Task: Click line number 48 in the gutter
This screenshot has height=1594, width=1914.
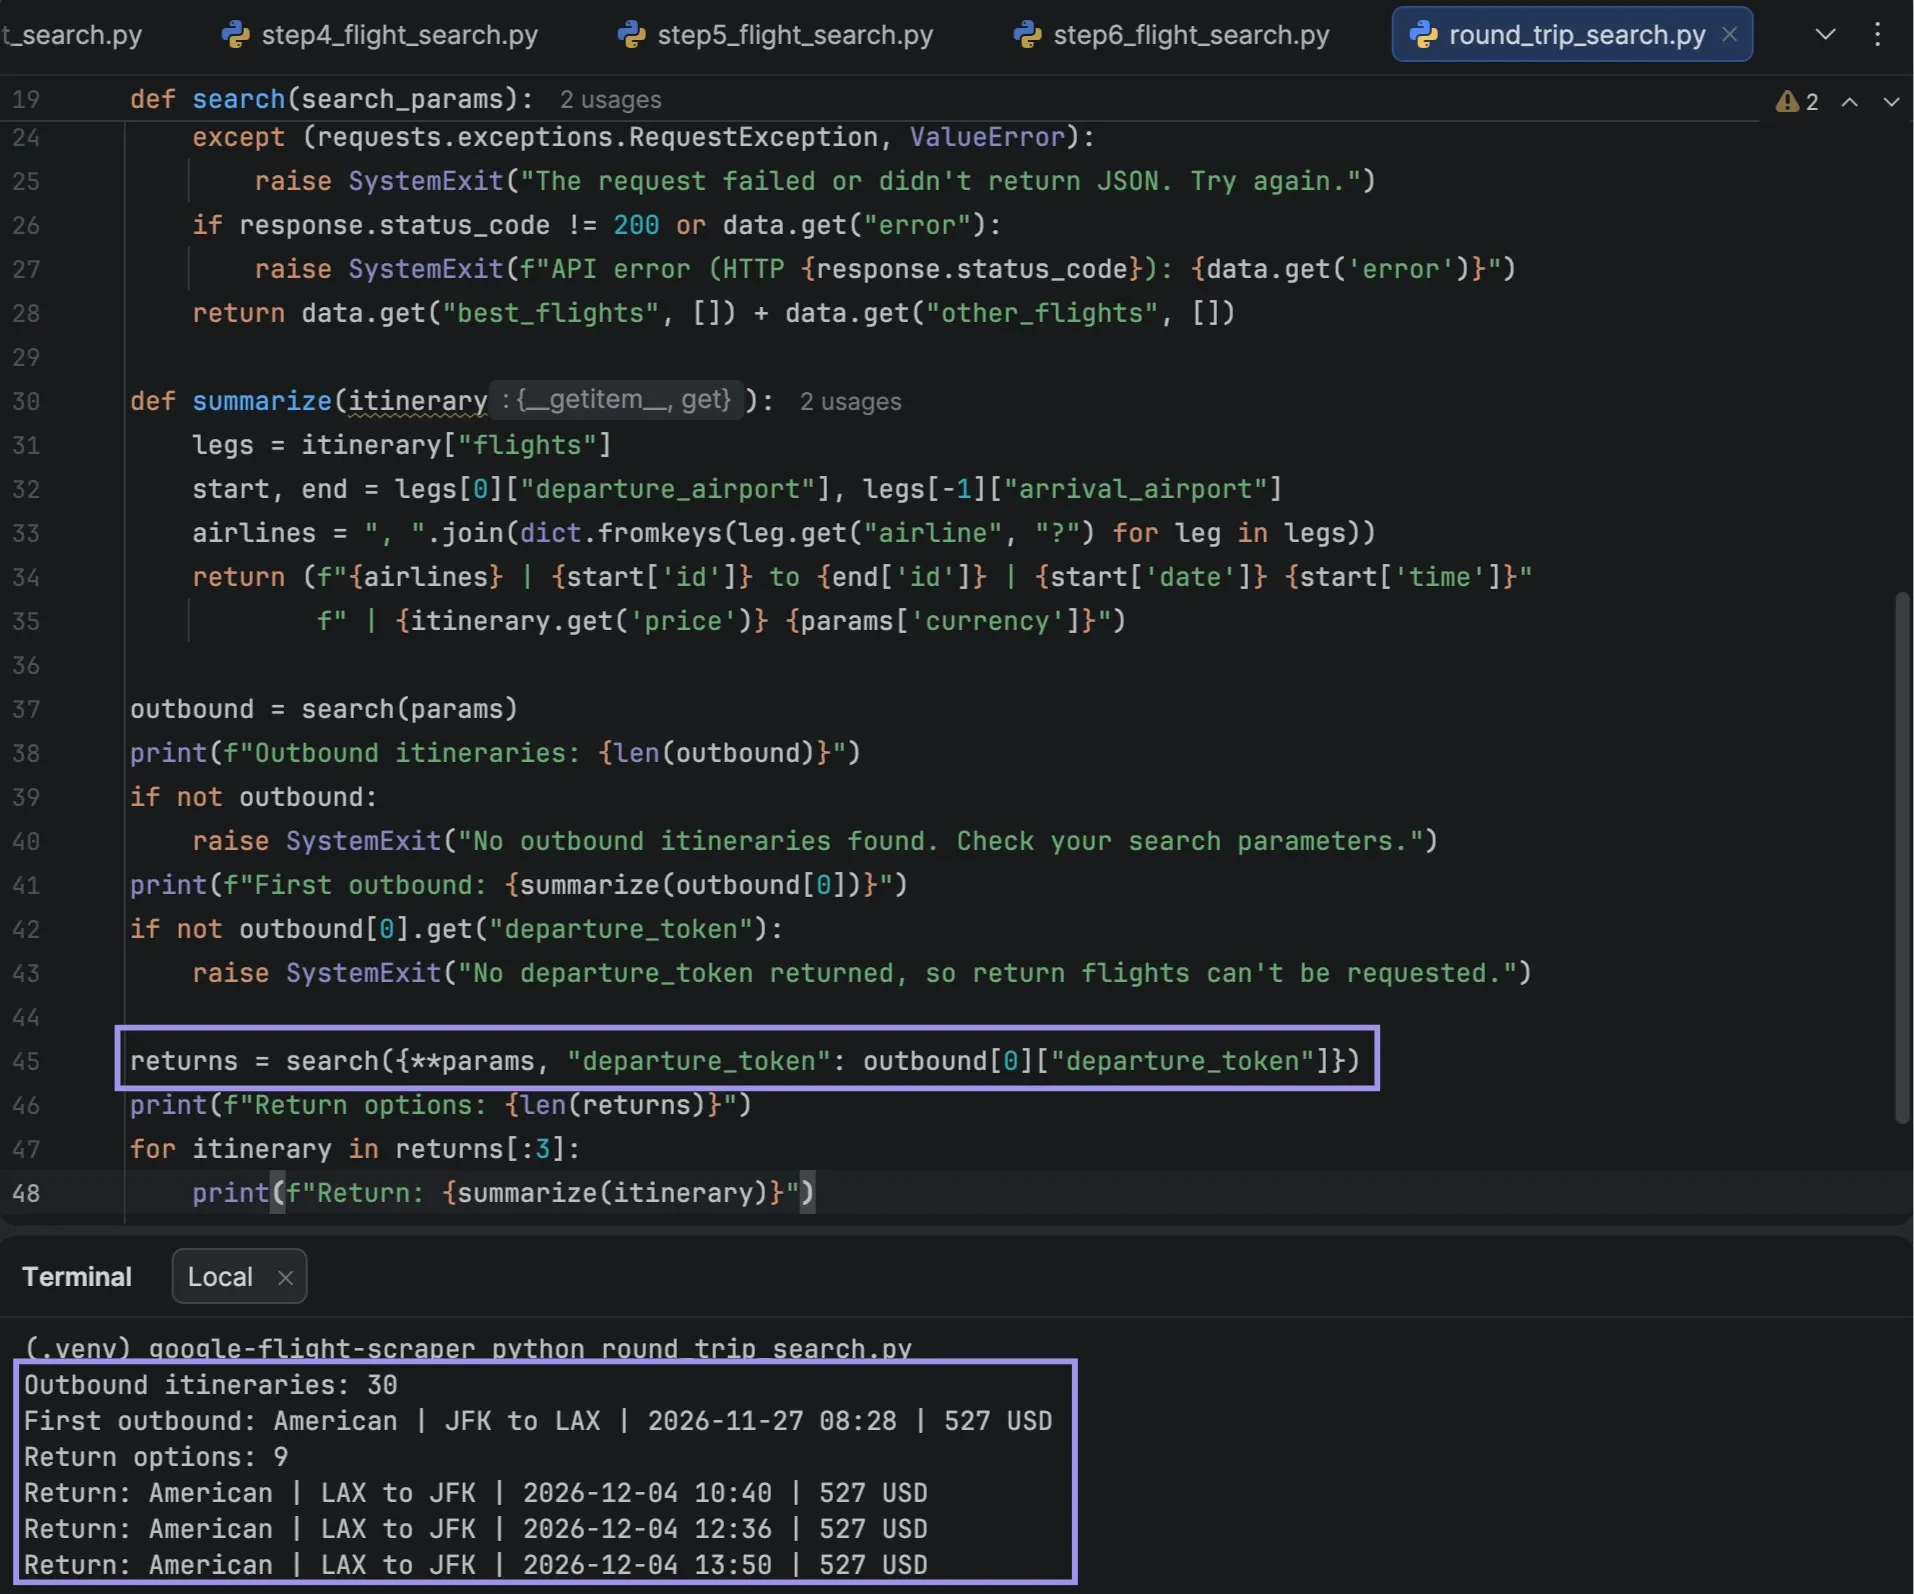Action: point(26,1193)
